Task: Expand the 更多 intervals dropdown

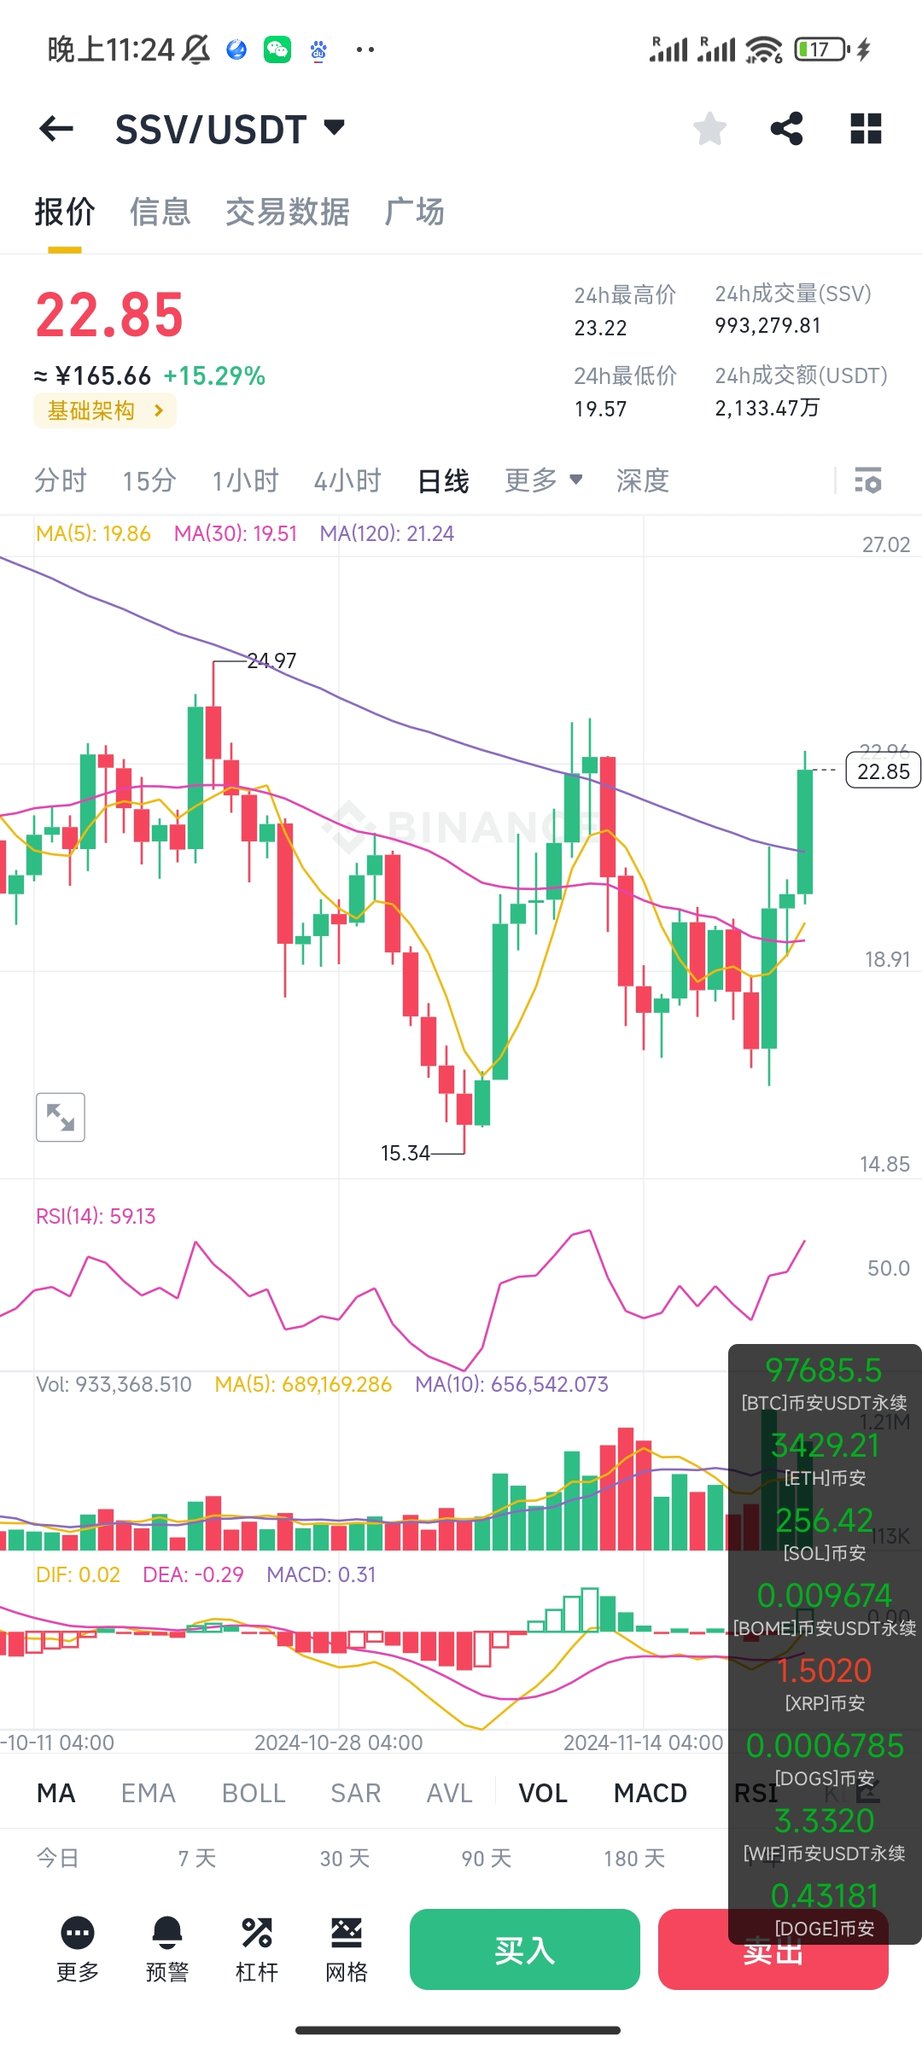Action: click(x=543, y=481)
